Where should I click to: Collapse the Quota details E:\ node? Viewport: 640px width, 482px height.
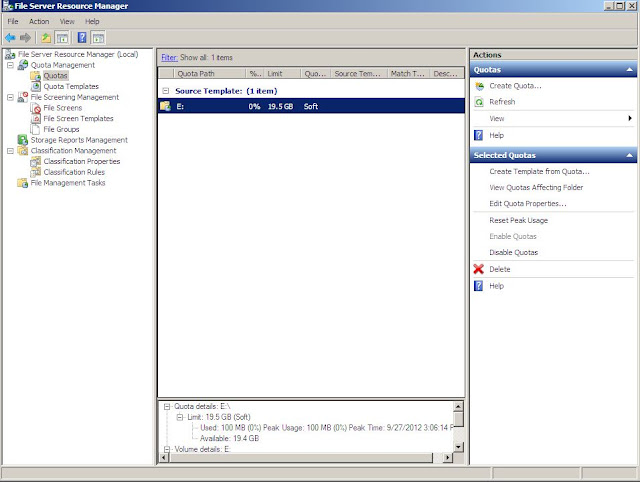[x=167, y=406]
